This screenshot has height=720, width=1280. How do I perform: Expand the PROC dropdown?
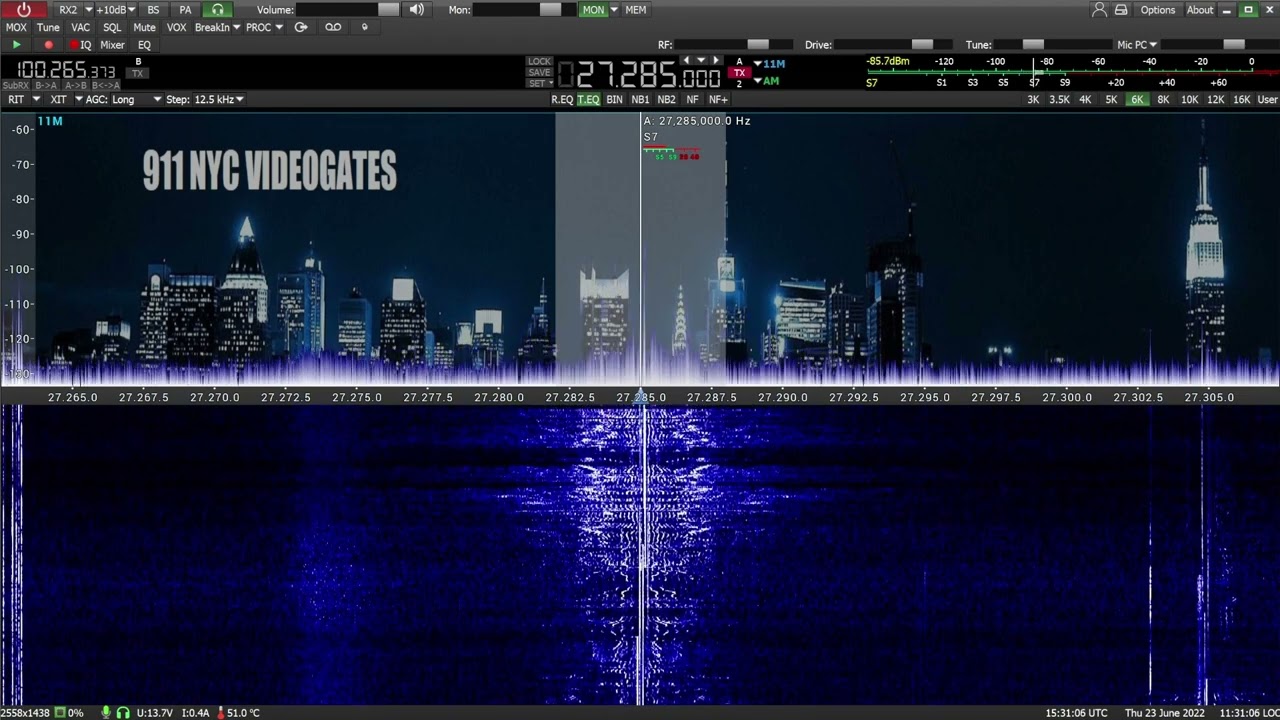click(279, 27)
